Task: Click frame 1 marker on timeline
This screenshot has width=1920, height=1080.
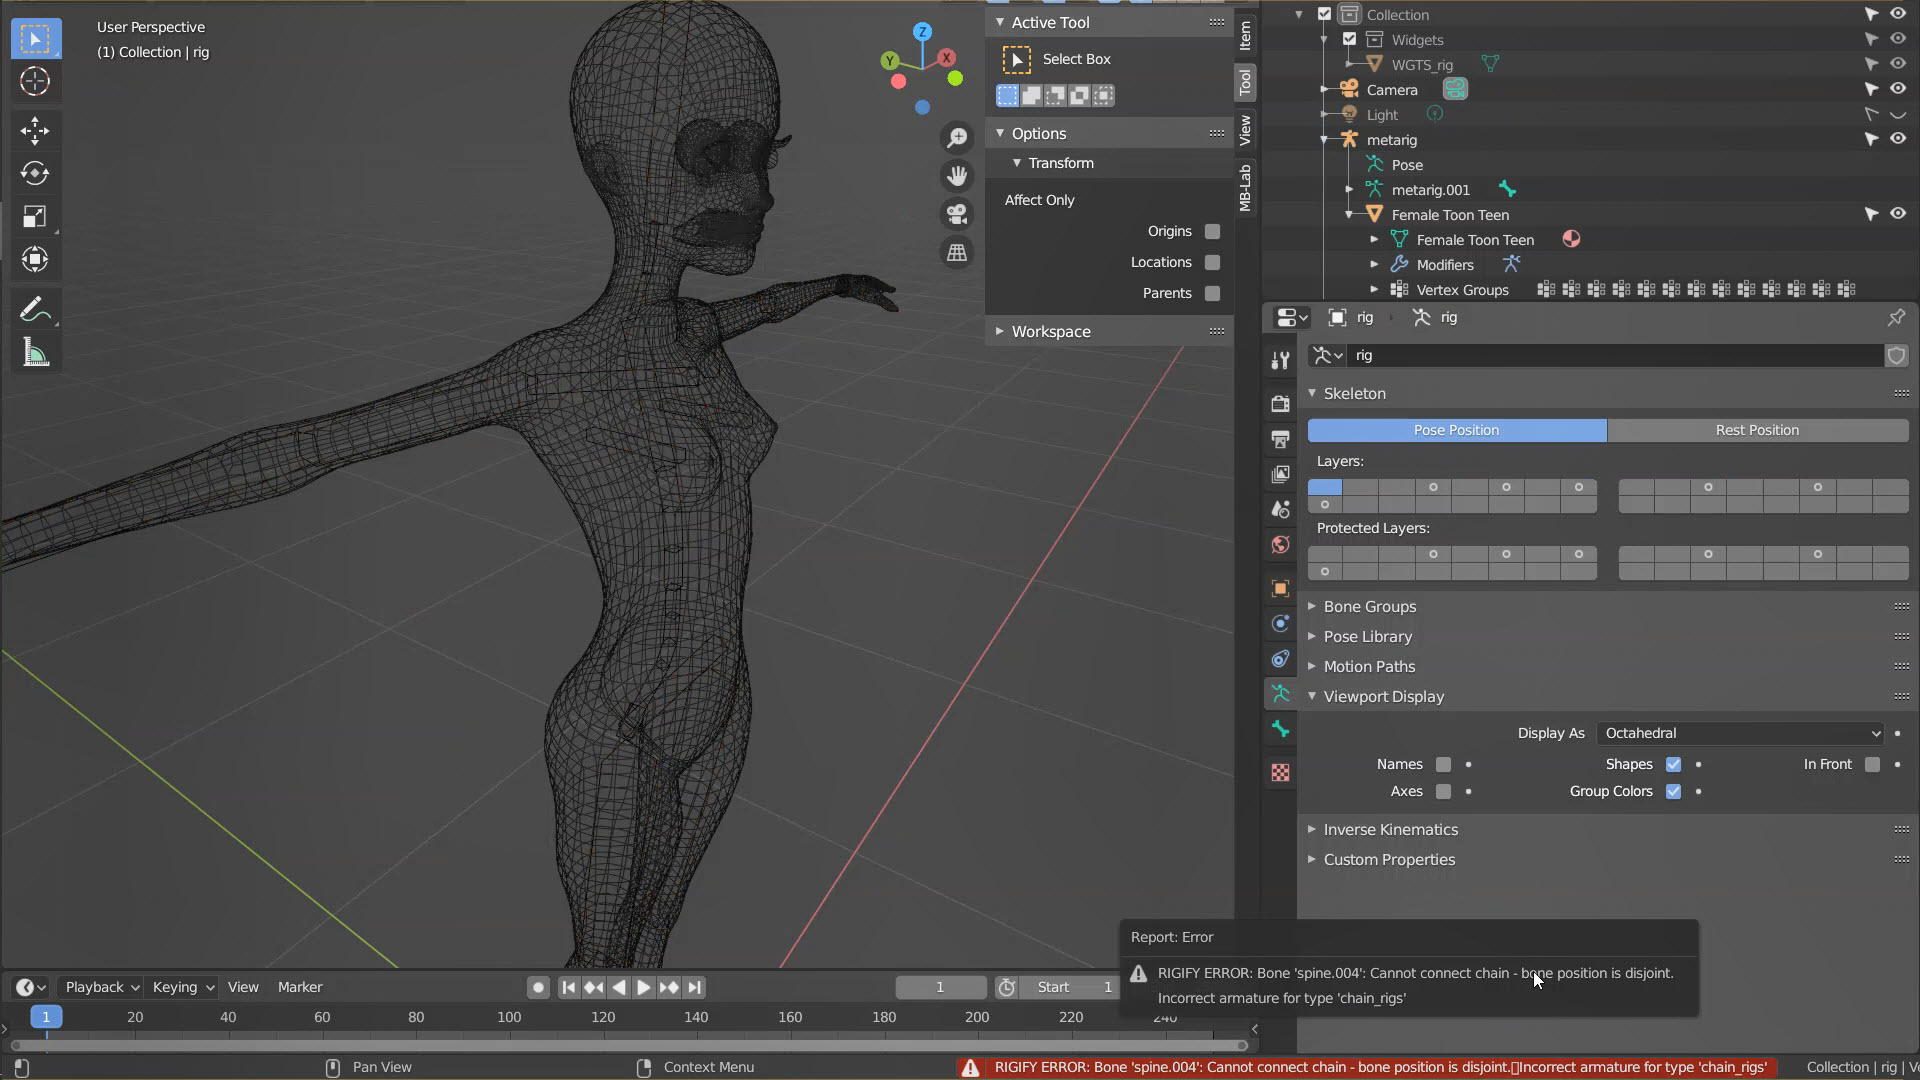Action: click(46, 1017)
